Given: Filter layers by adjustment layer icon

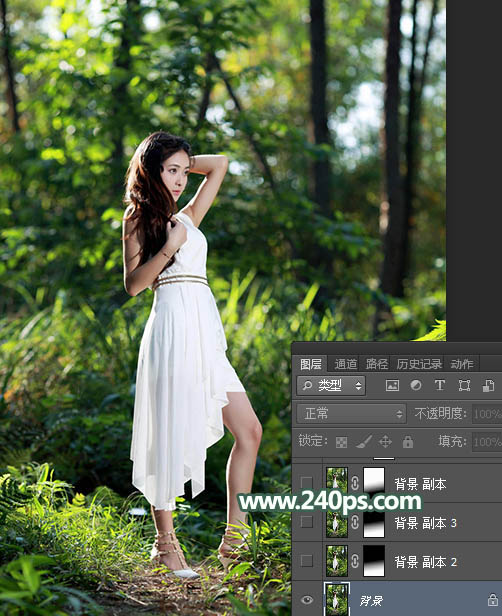Looking at the screenshot, I should pyautogui.click(x=416, y=385).
